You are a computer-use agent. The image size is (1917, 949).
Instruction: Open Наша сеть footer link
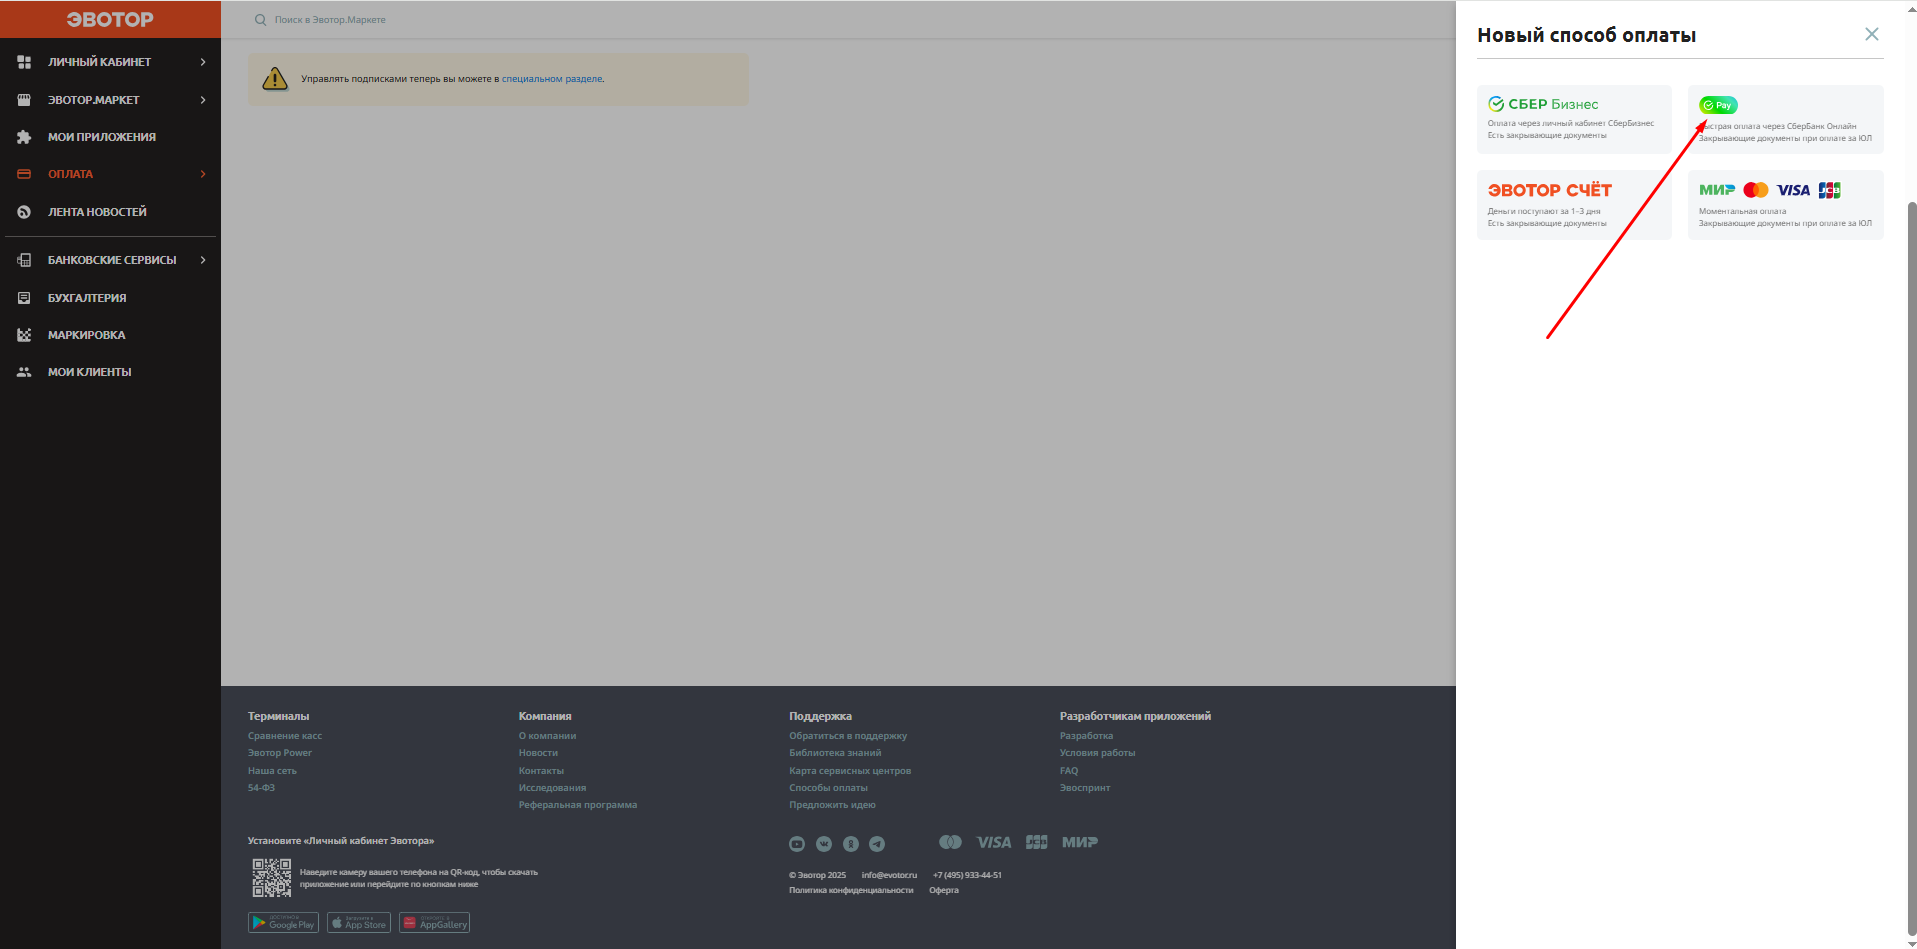(x=272, y=771)
